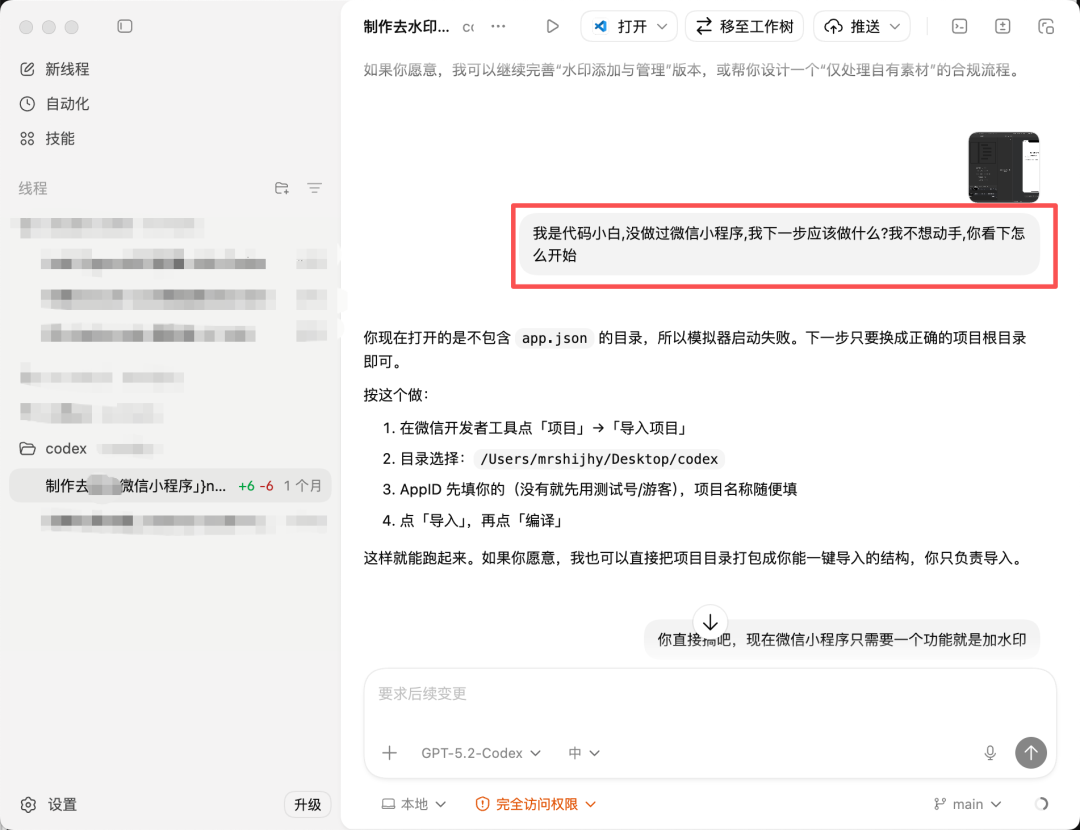
Task: Open the 推送 push options dropdown
Action: (x=861, y=26)
